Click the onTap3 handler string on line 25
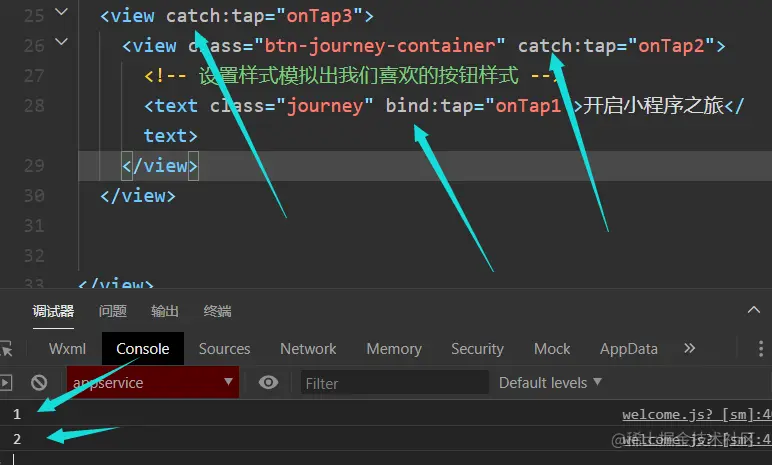Screen dimensions: 772x465 pos(320,16)
